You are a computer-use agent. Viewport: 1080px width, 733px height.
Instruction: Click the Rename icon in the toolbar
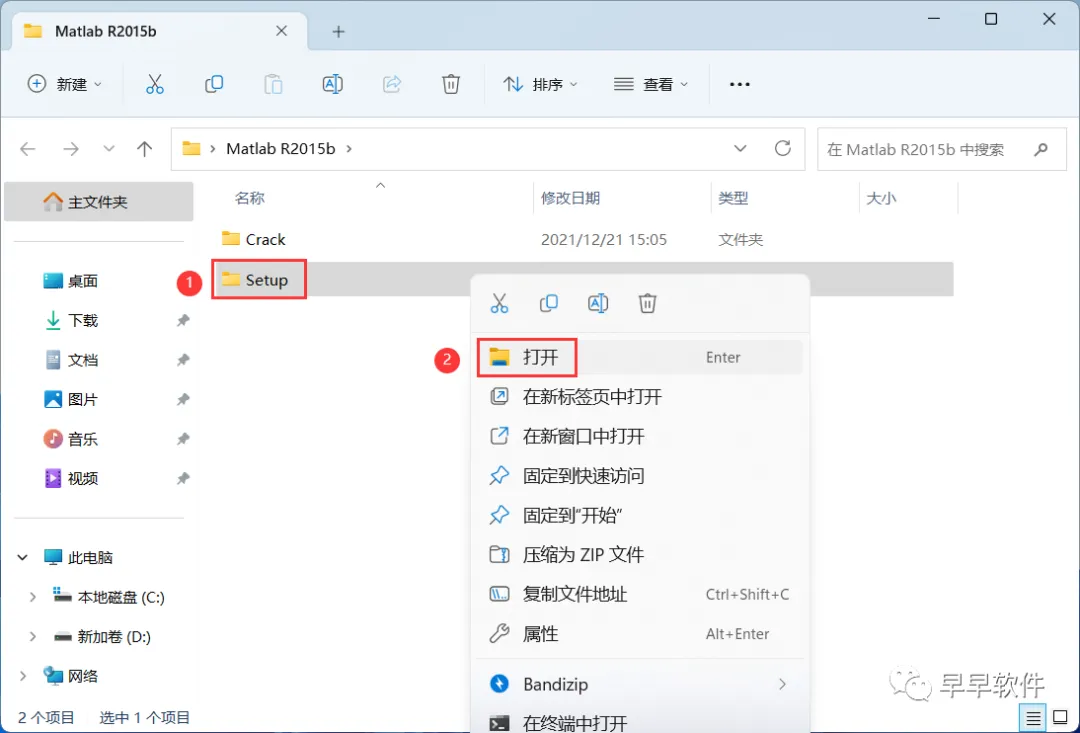(333, 84)
